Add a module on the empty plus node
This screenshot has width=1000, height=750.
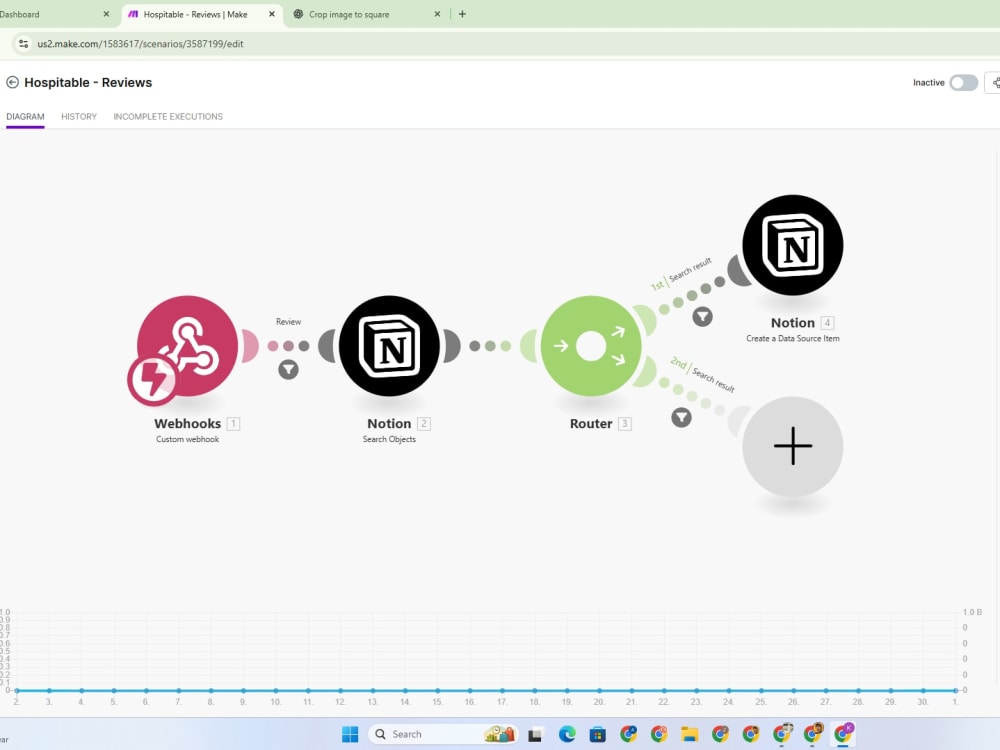point(793,446)
